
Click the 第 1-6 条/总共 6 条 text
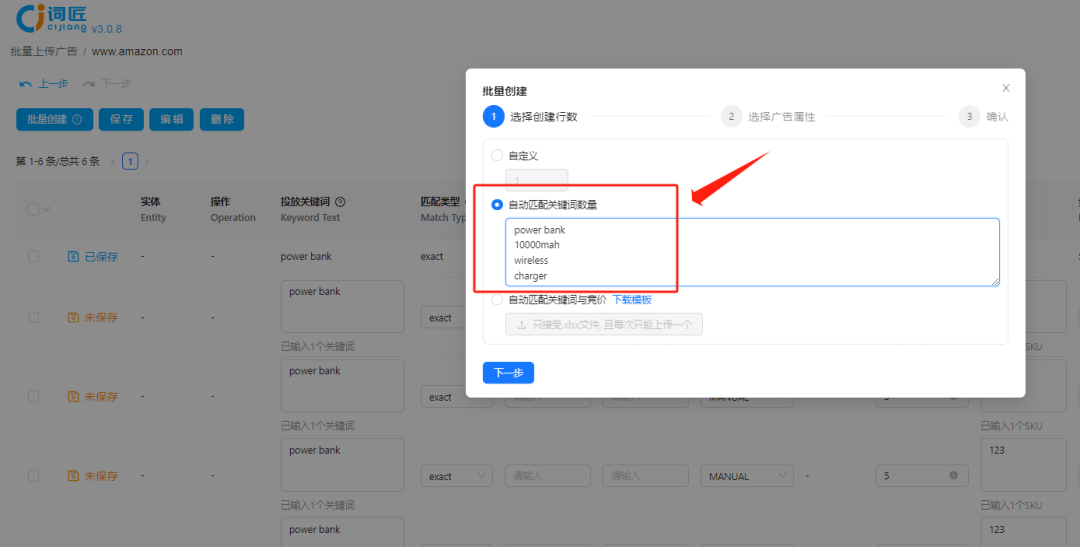click(x=58, y=162)
